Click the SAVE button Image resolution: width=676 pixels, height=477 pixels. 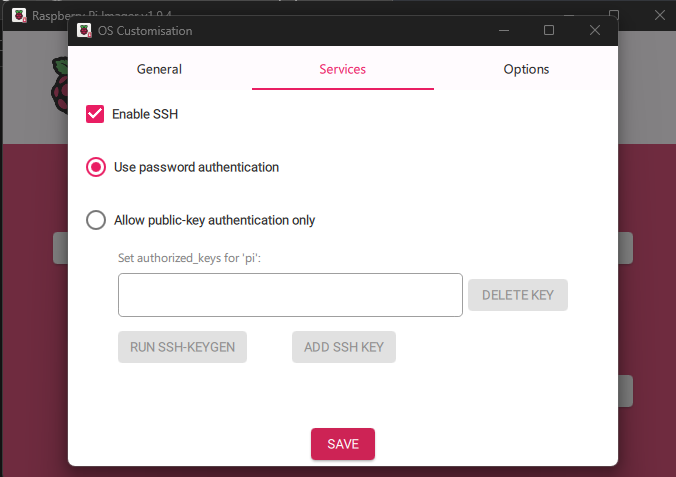pyautogui.click(x=343, y=444)
